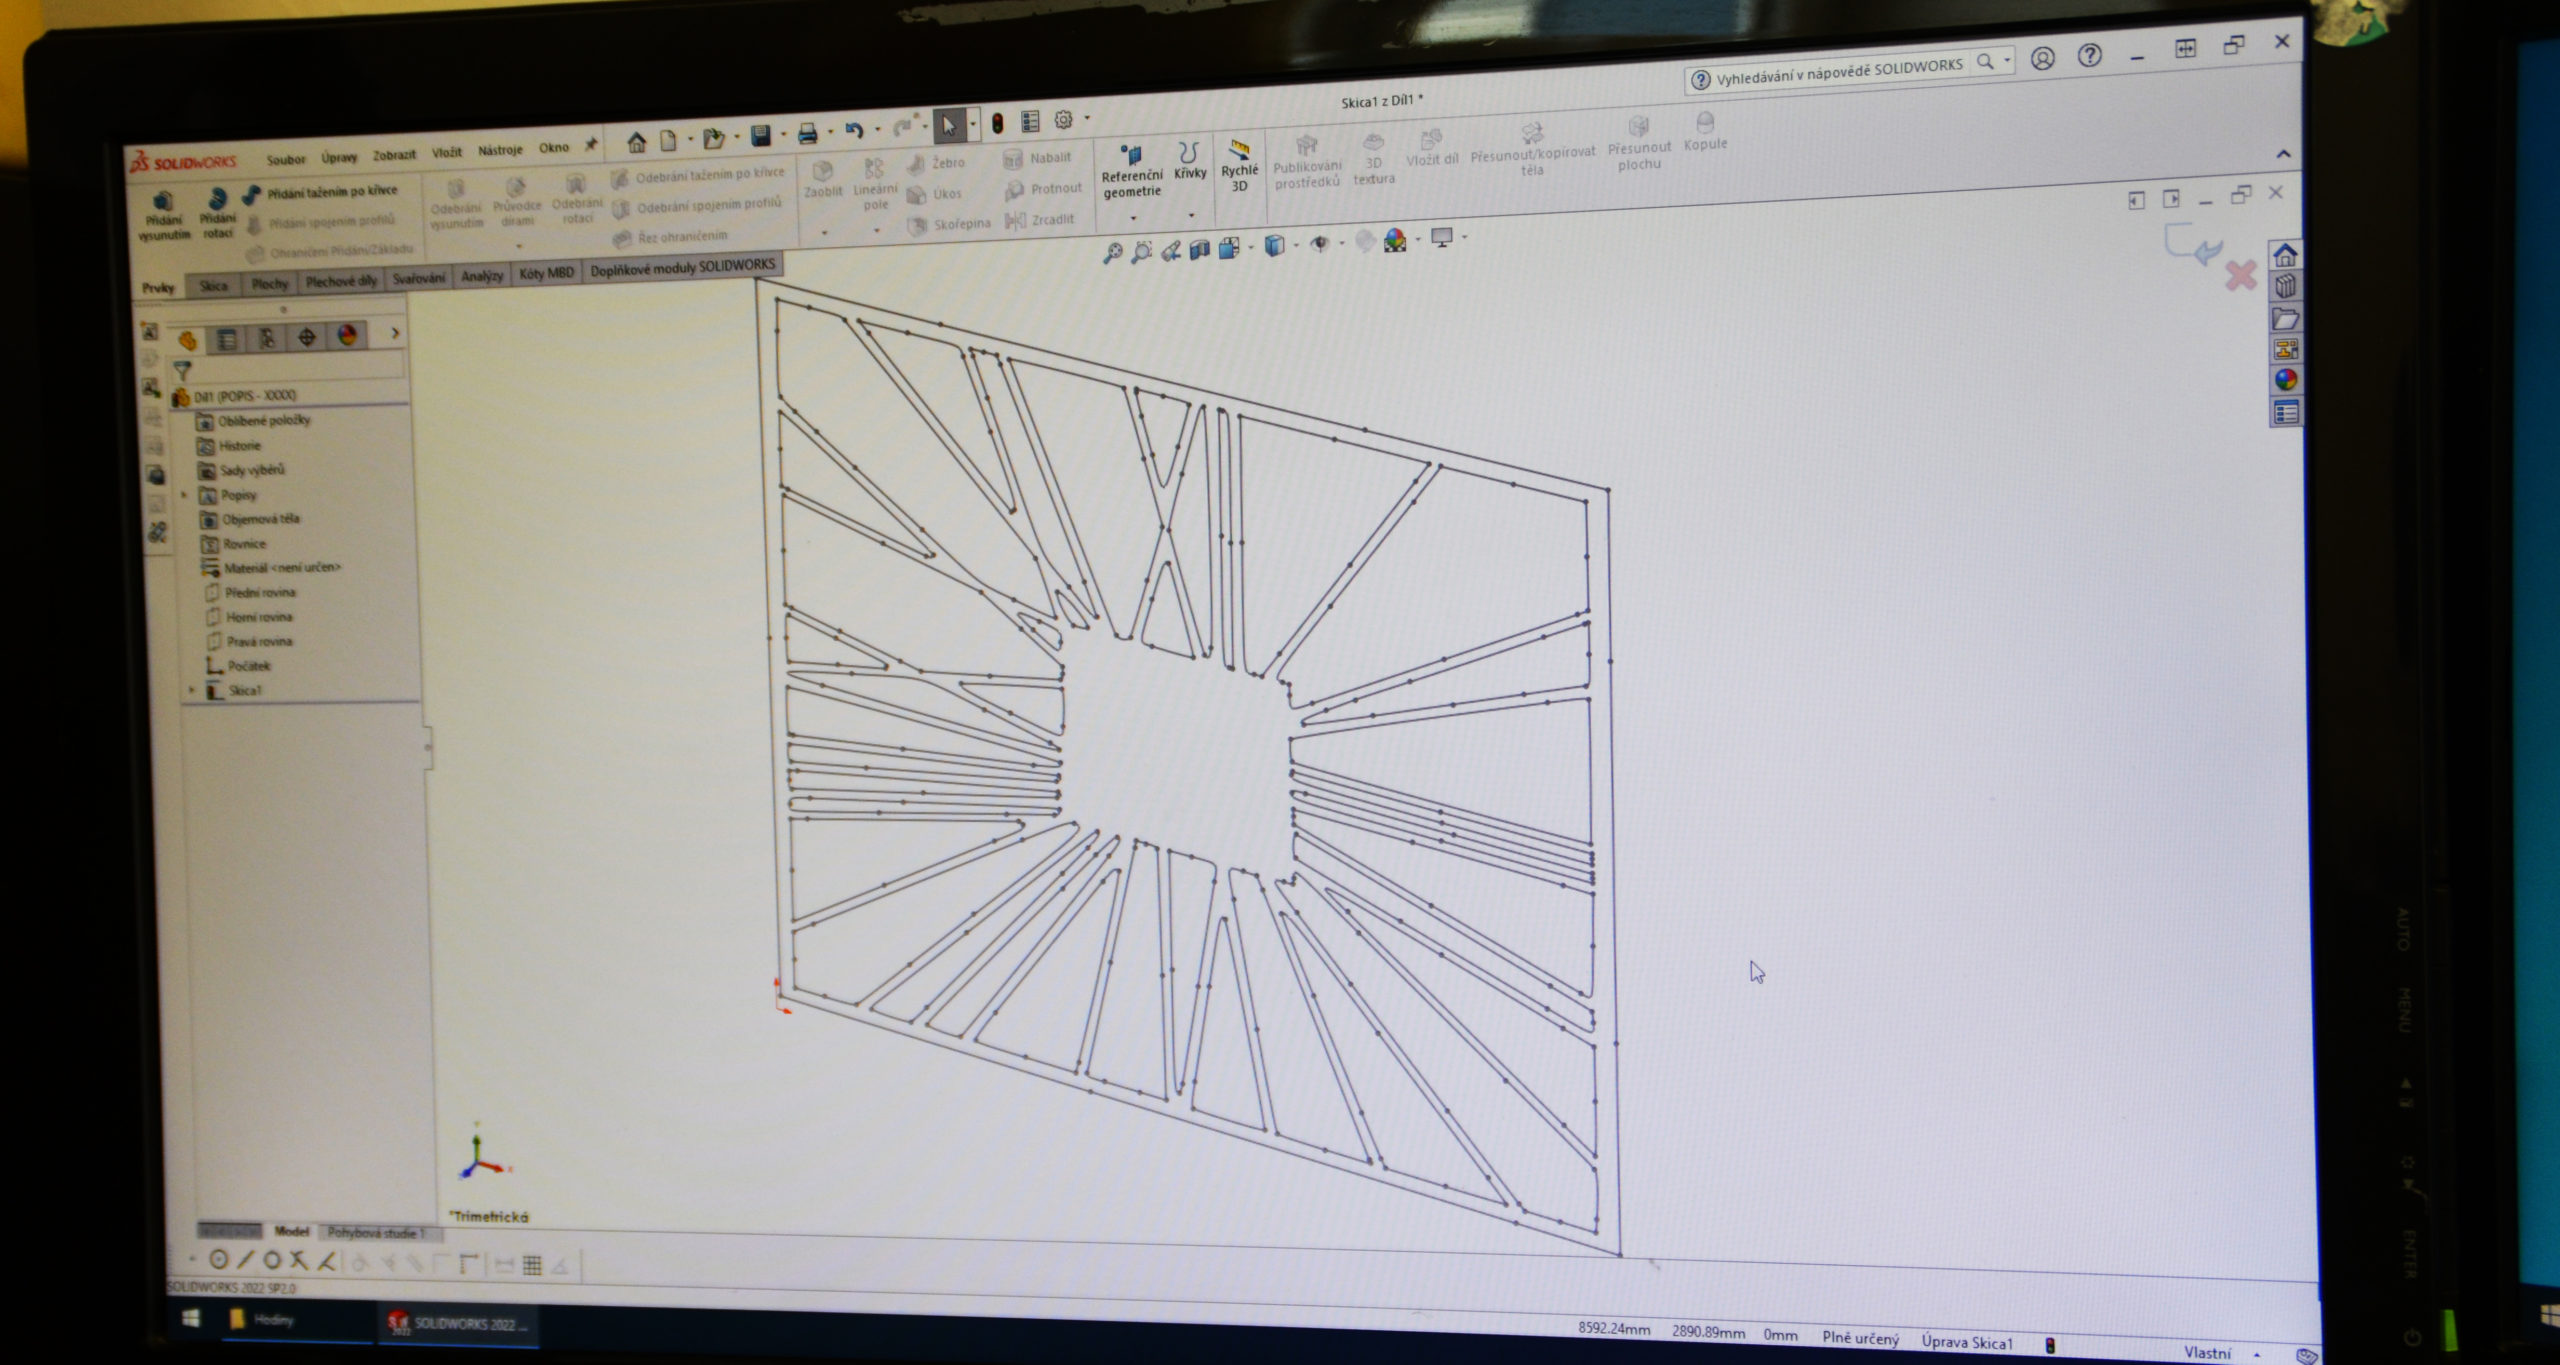2560x1365 pixels.
Task: Click the Section View icon
Action: pyautogui.click(x=1200, y=248)
